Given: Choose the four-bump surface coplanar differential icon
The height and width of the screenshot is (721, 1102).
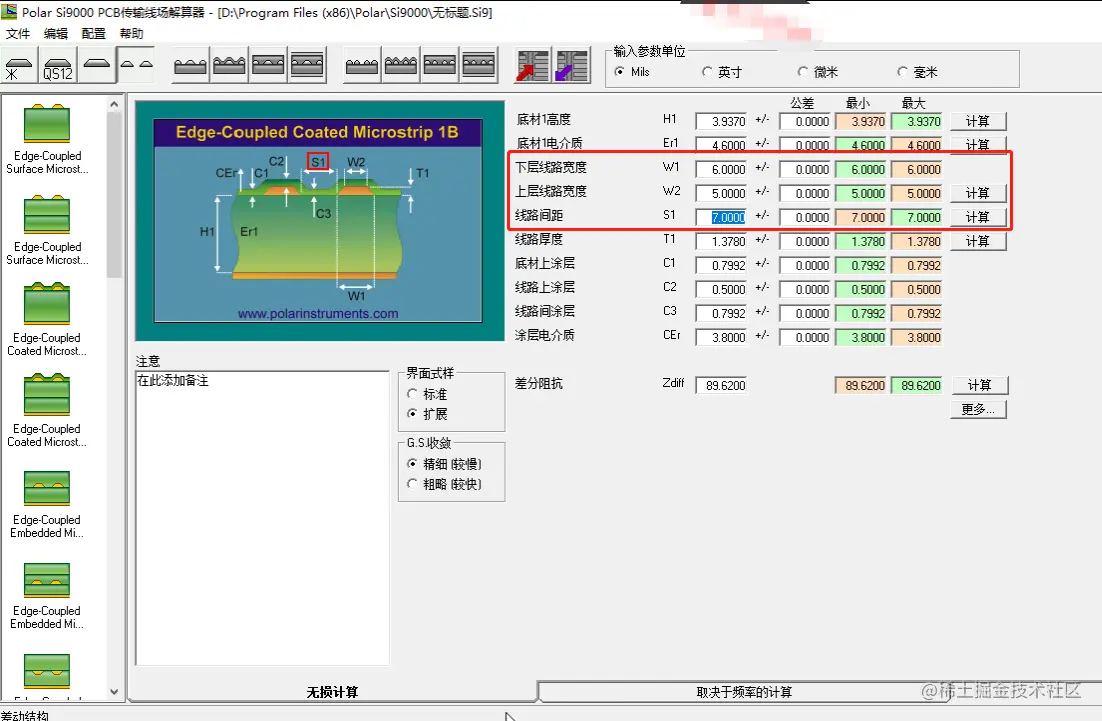Looking at the screenshot, I should (x=362, y=66).
